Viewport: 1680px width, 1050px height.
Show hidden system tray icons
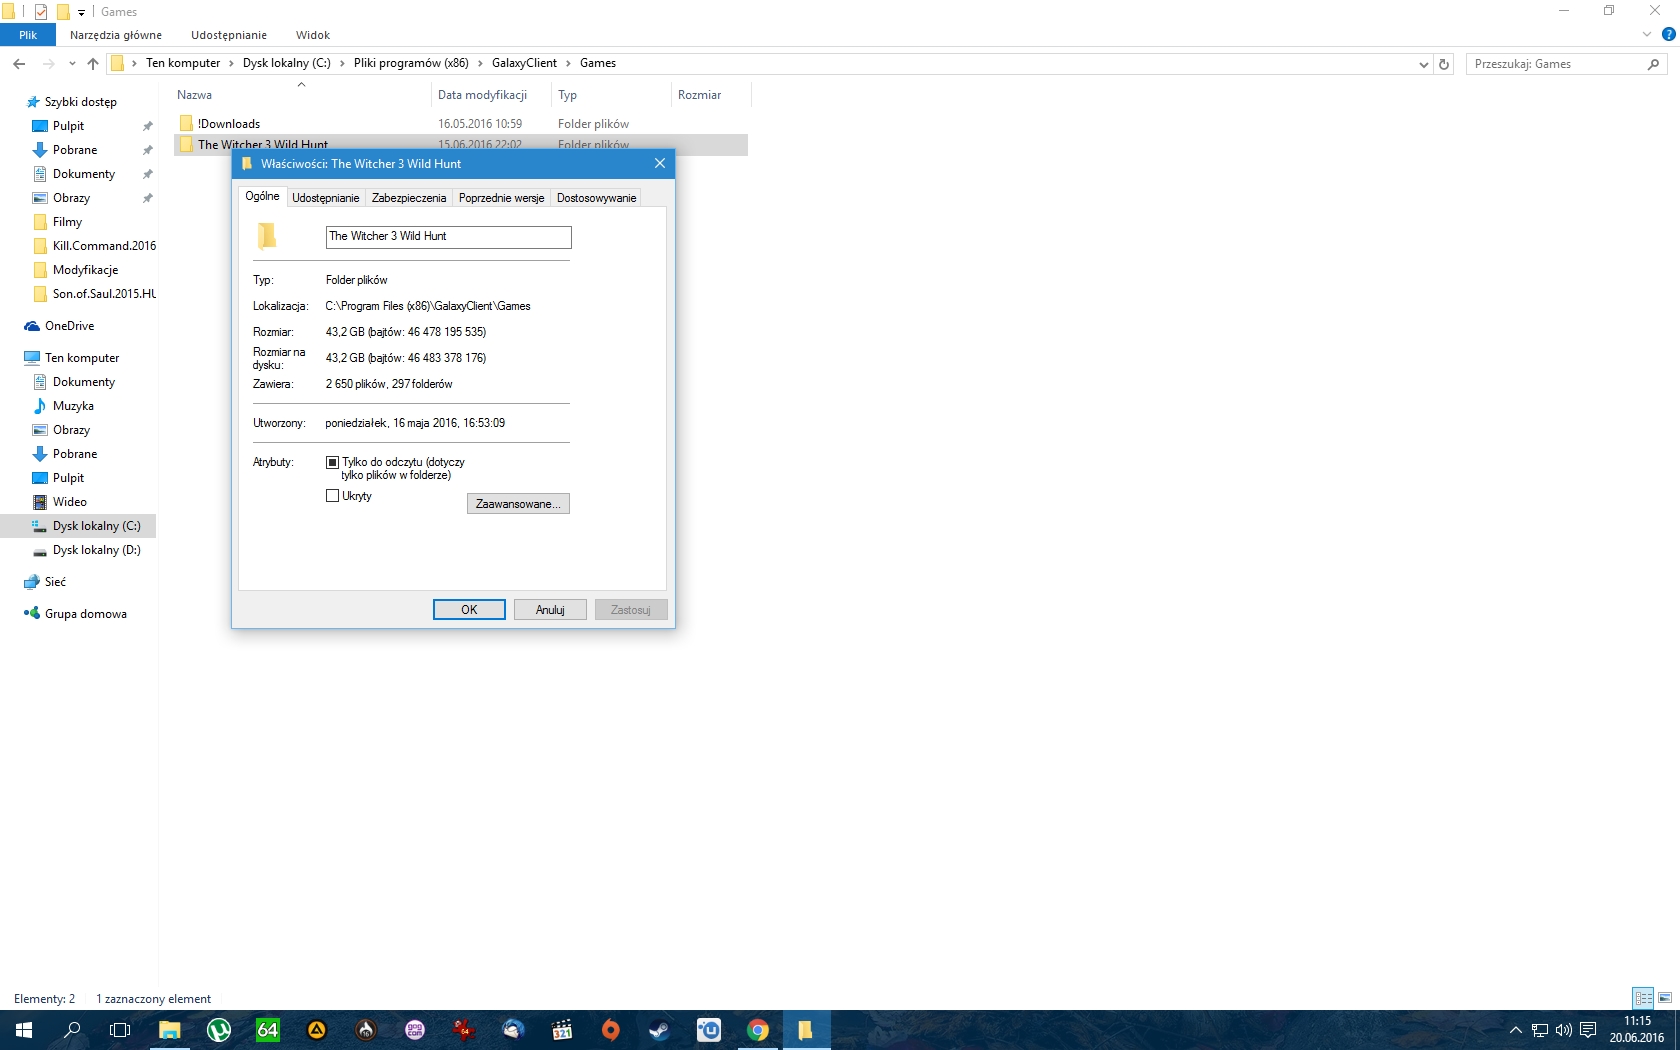(x=1516, y=1030)
